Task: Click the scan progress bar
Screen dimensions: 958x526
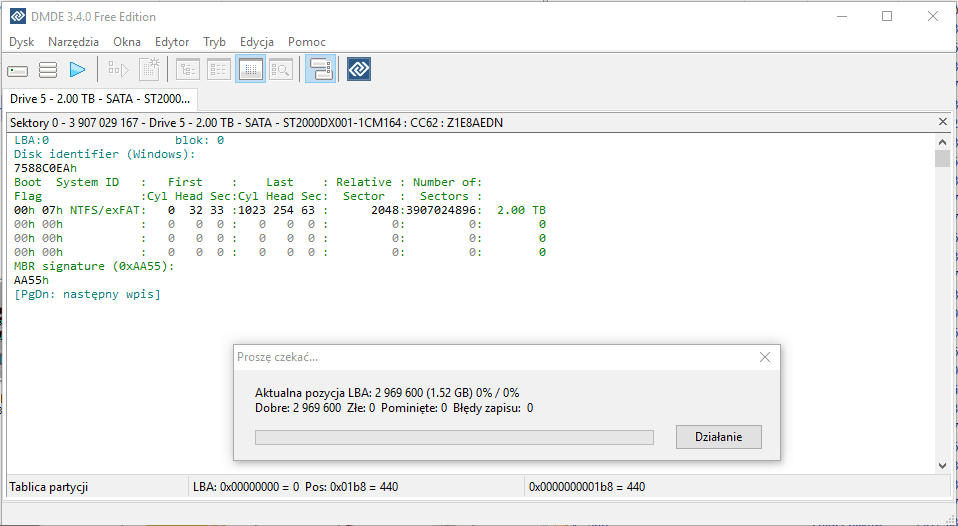Action: 454,437
